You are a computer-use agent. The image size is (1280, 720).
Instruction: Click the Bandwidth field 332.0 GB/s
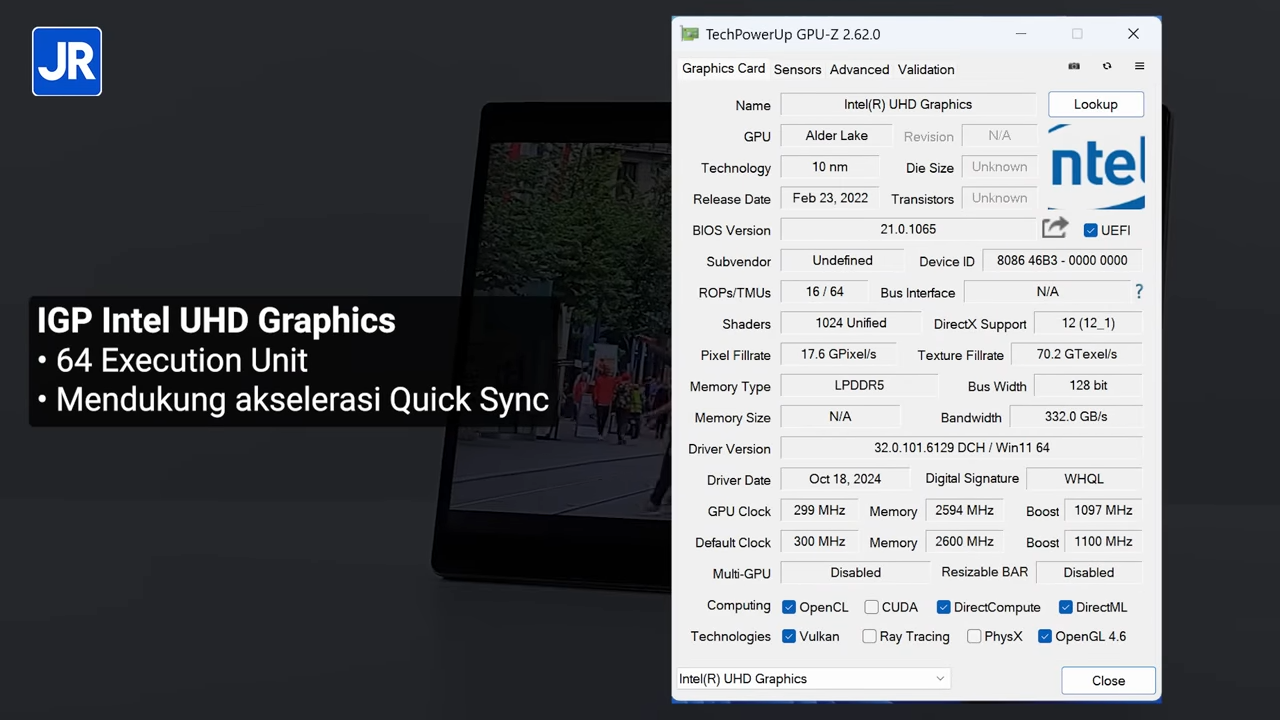pos(1076,416)
